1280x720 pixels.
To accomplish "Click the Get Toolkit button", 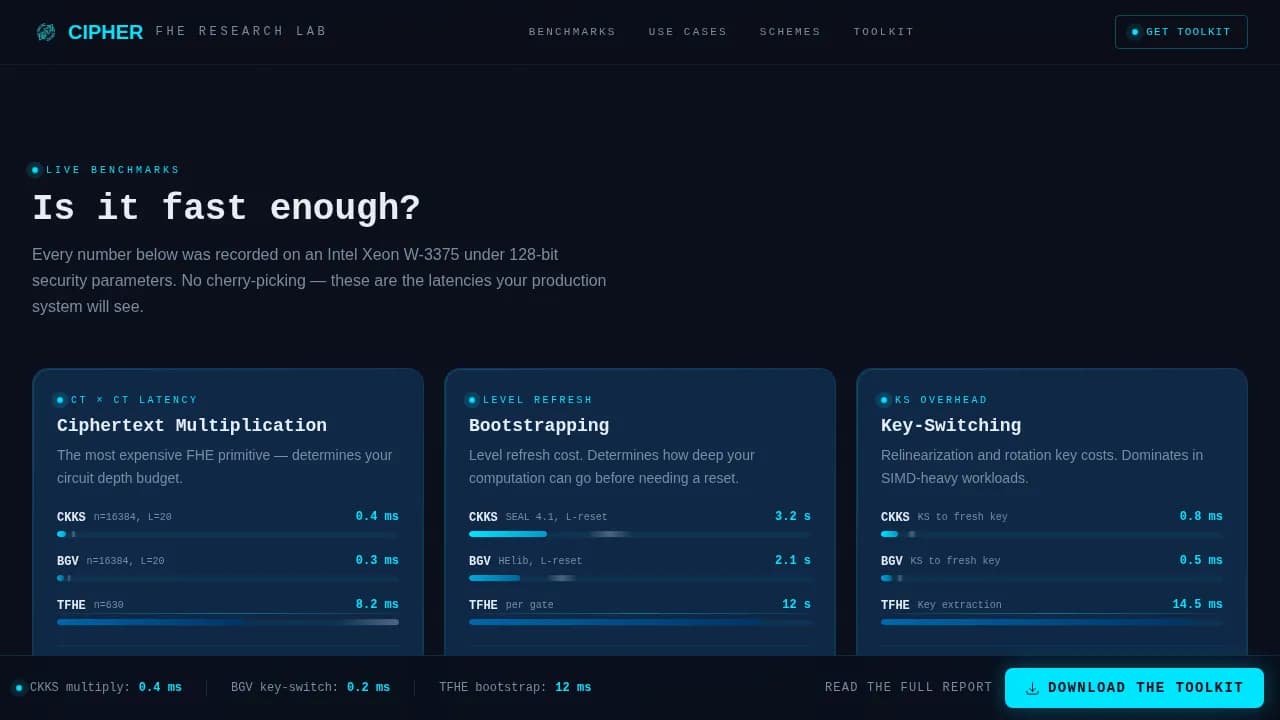I will 1181,32.
